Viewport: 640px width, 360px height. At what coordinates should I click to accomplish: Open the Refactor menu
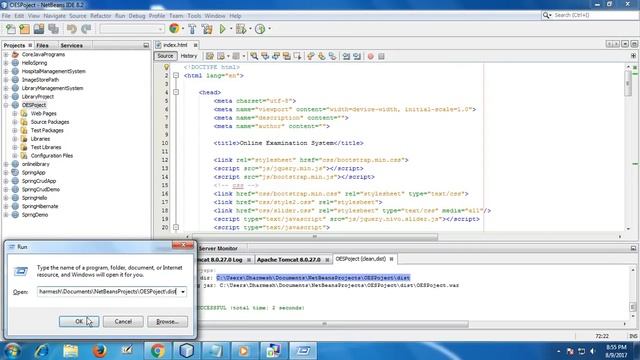pyautogui.click(x=100, y=16)
